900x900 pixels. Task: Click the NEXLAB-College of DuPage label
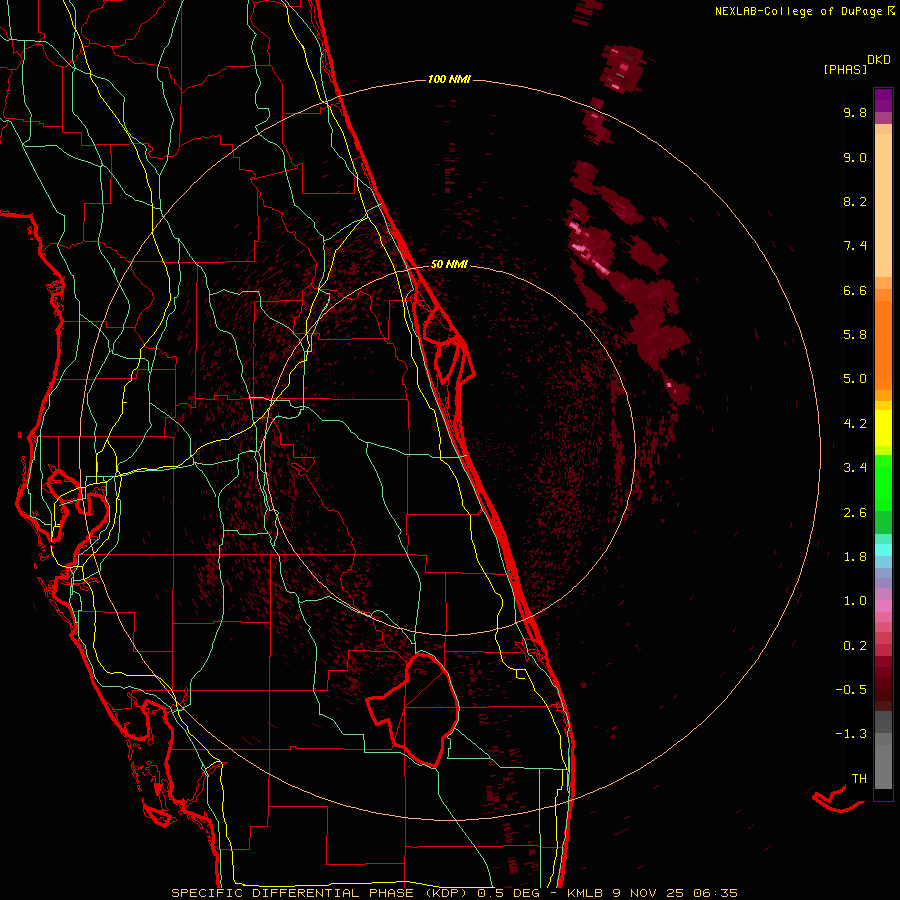[800, 11]
